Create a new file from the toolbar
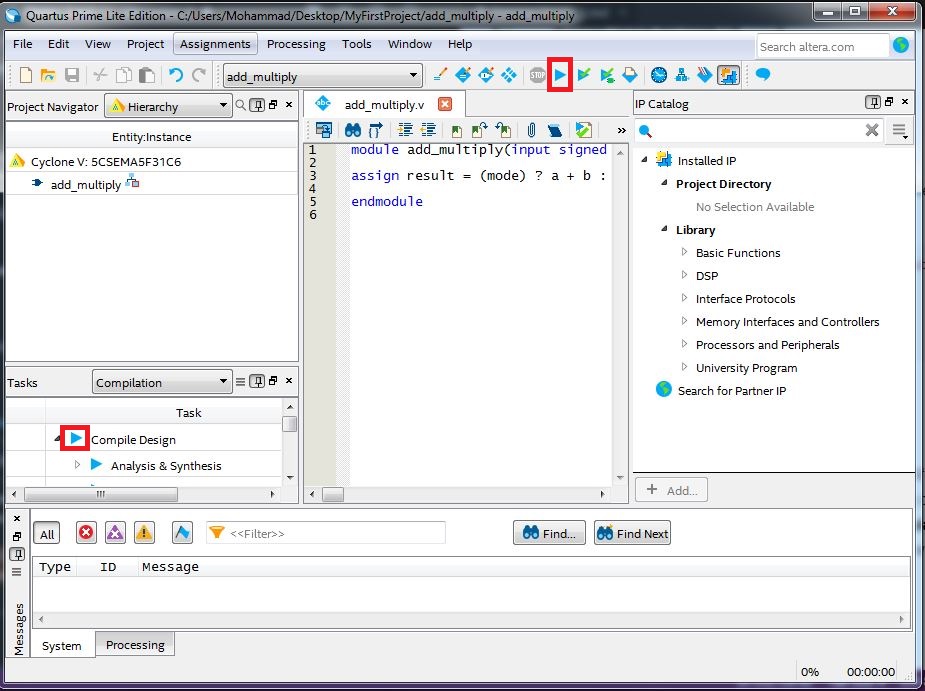The width and height of the screenshot is (925, 691). coord(25,75)
